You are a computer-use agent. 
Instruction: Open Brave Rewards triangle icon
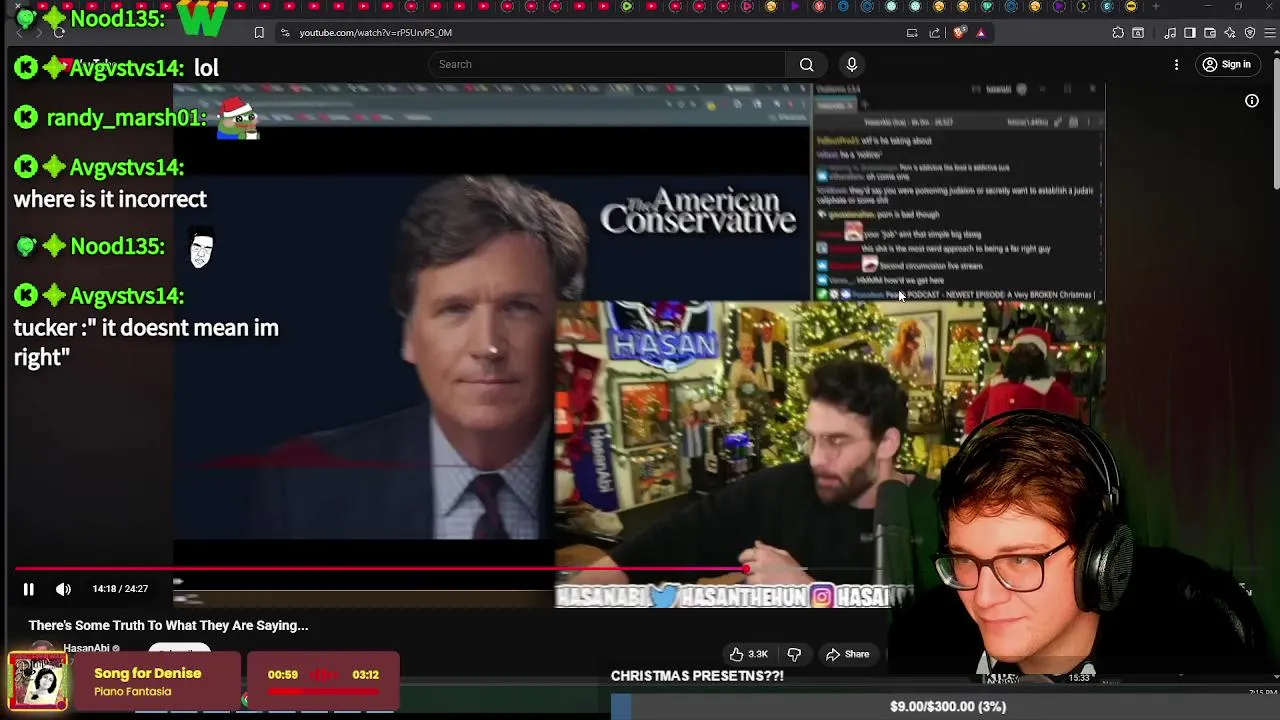click(981, 32)
